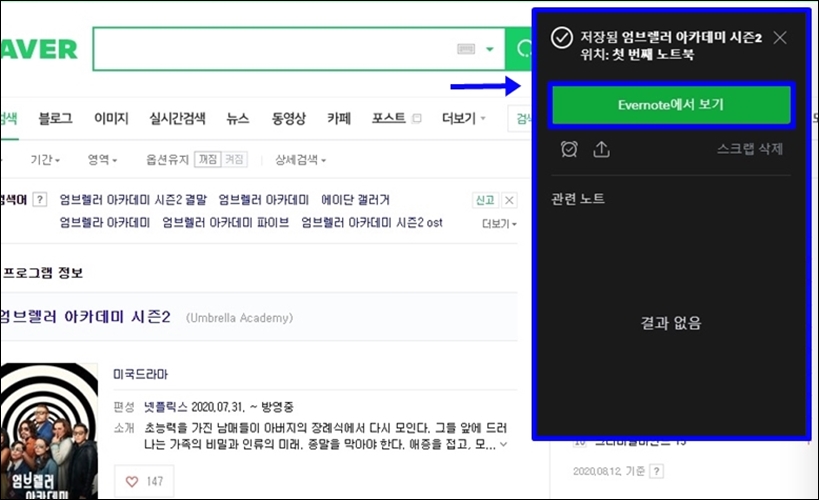Click the help icon beside 2020.08.12. 기준
Viewport: 819px width, 500px height.
pos(657,471)
